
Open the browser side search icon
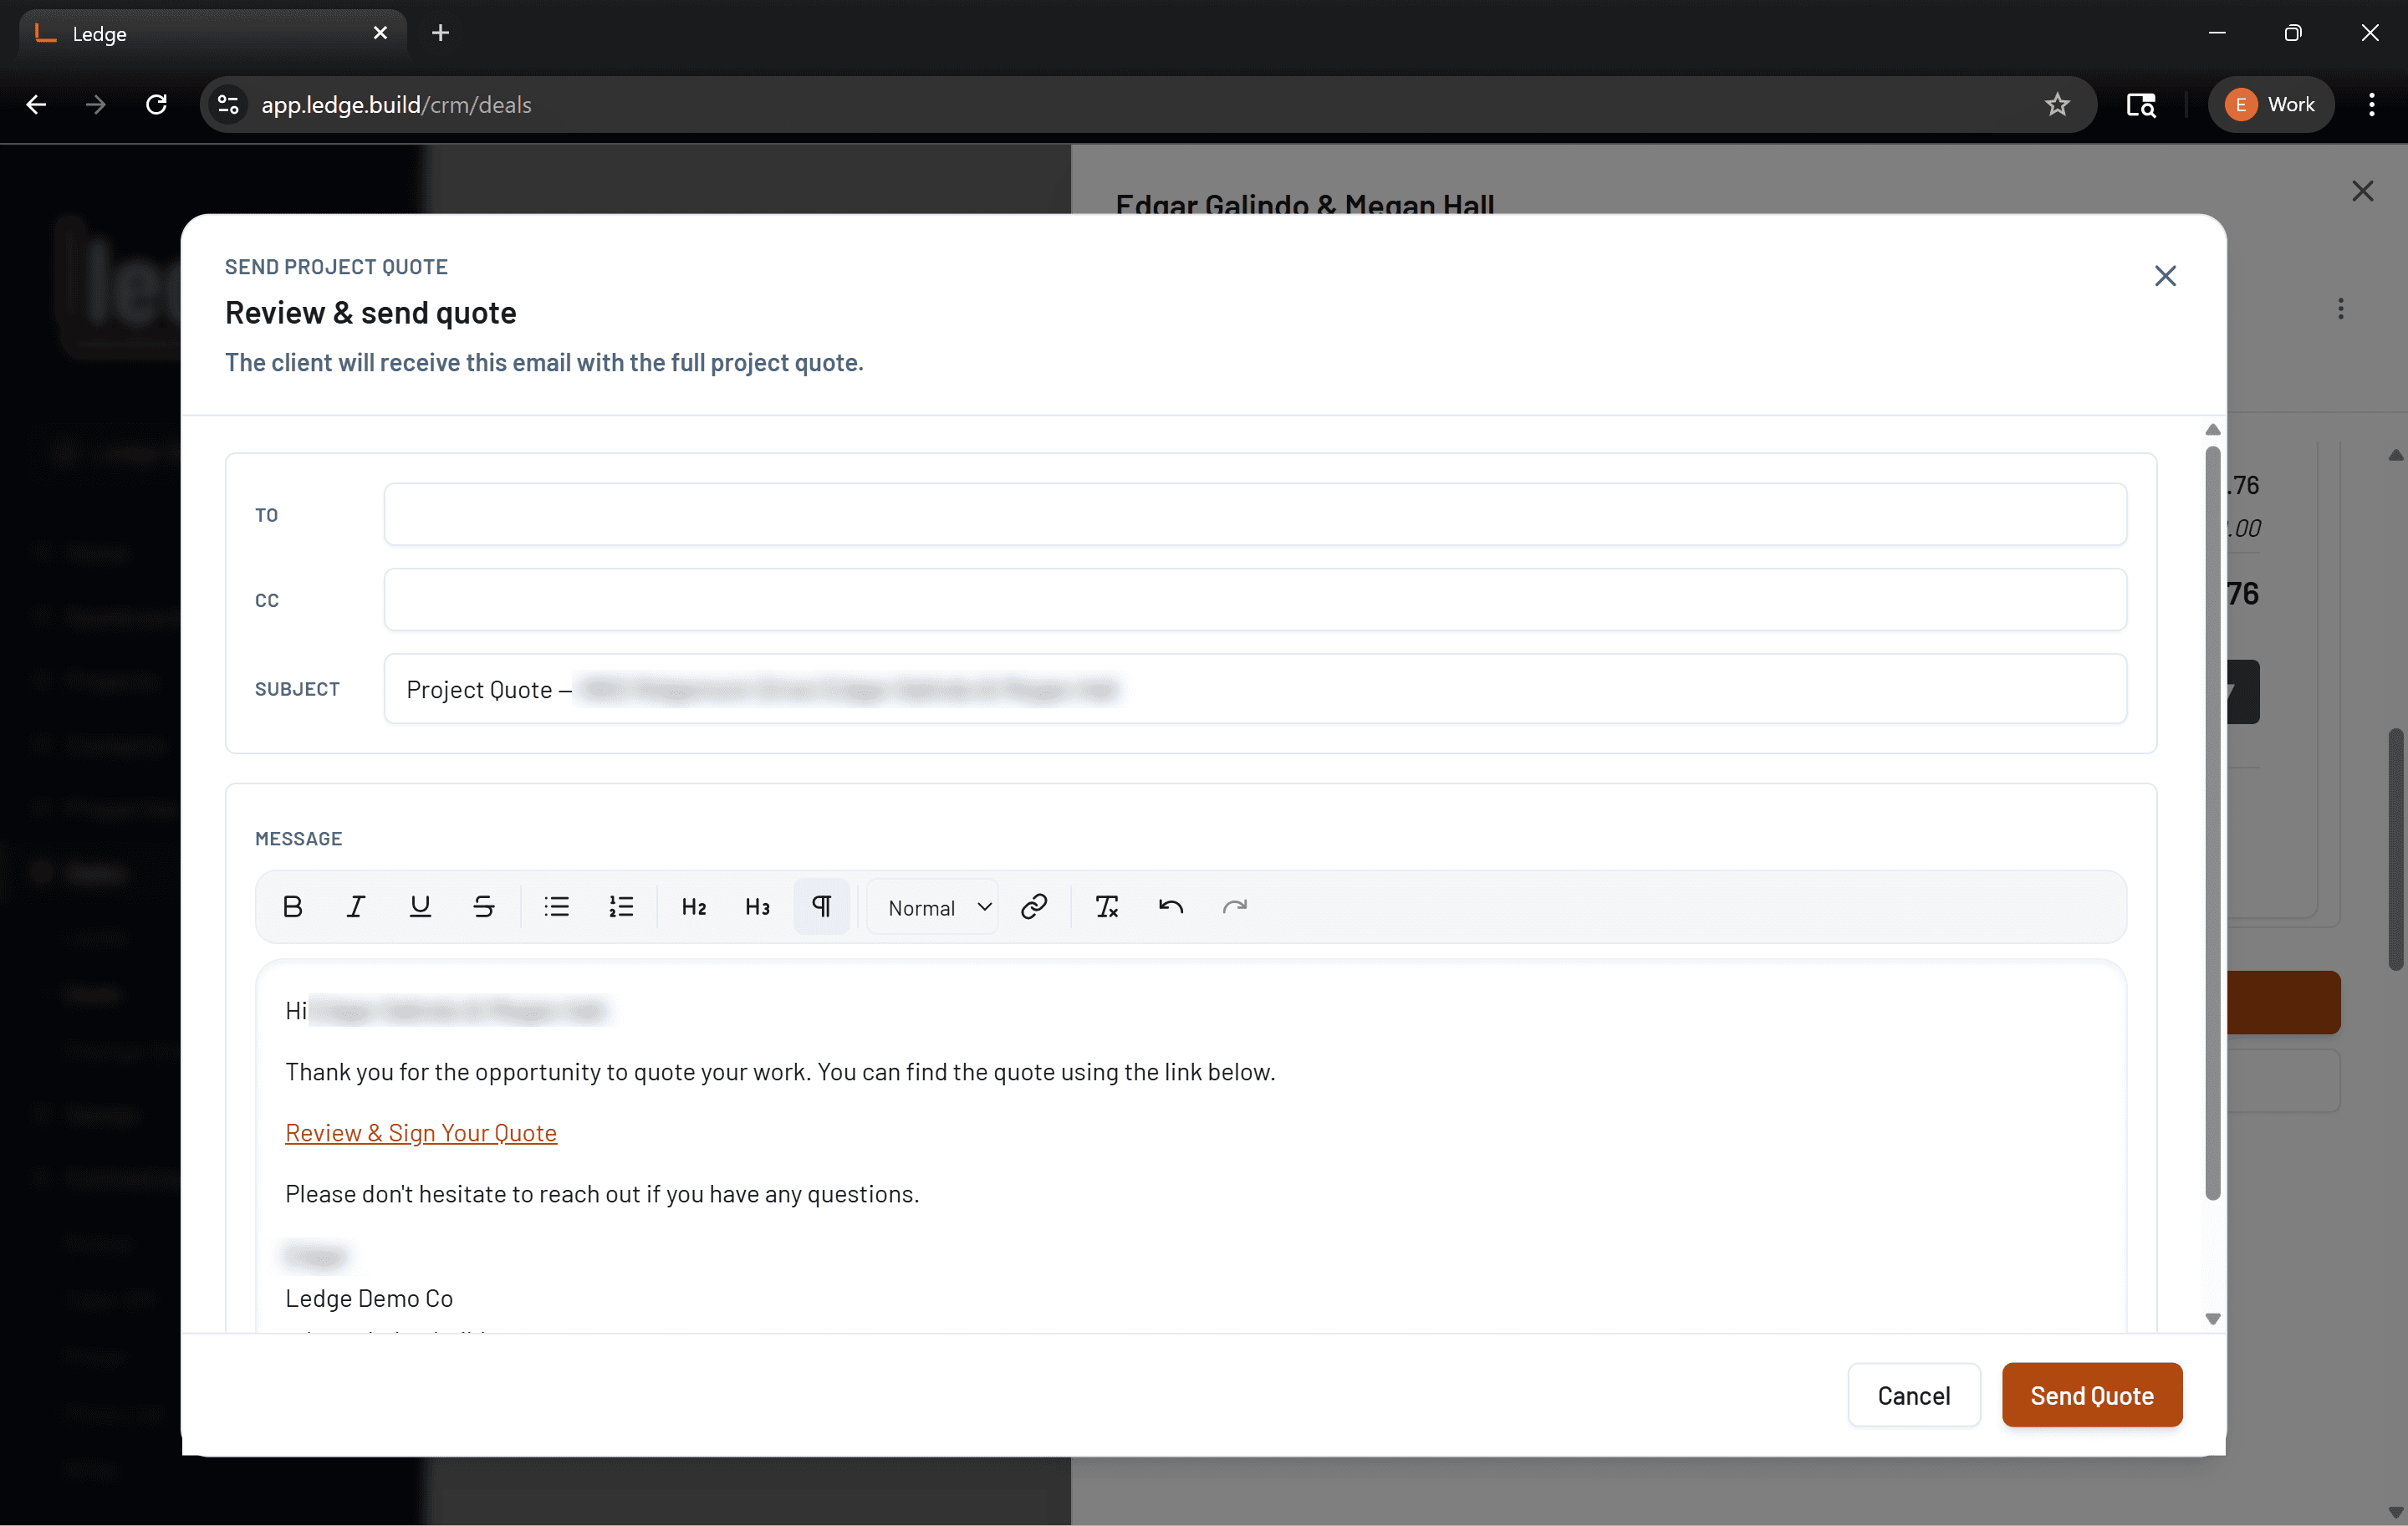(2140, 105)
